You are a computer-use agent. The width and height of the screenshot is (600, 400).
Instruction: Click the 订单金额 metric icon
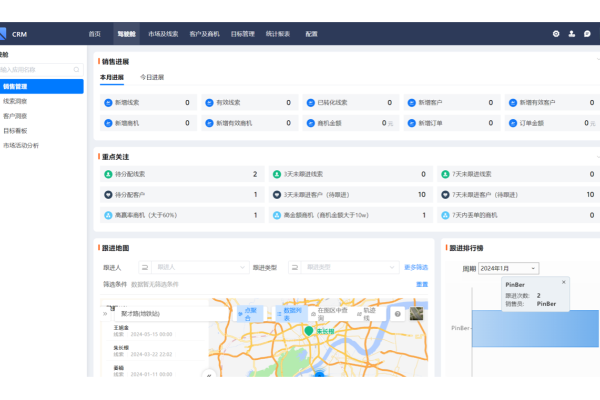coord(513,123)
